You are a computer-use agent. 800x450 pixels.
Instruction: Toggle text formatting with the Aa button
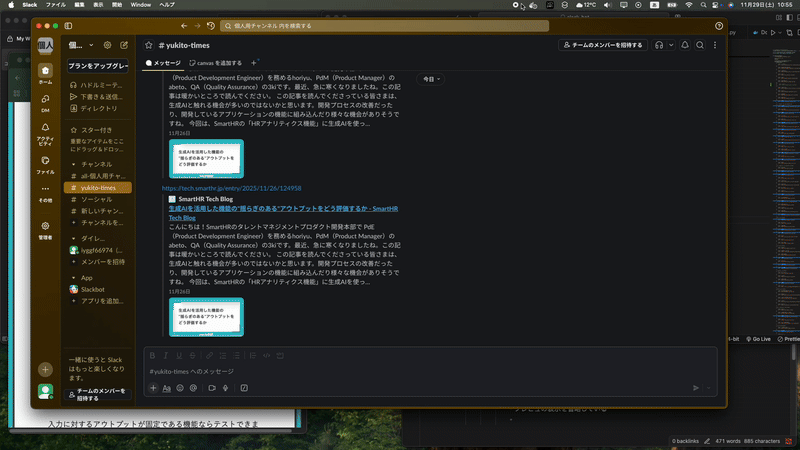[x=166, y=388]
